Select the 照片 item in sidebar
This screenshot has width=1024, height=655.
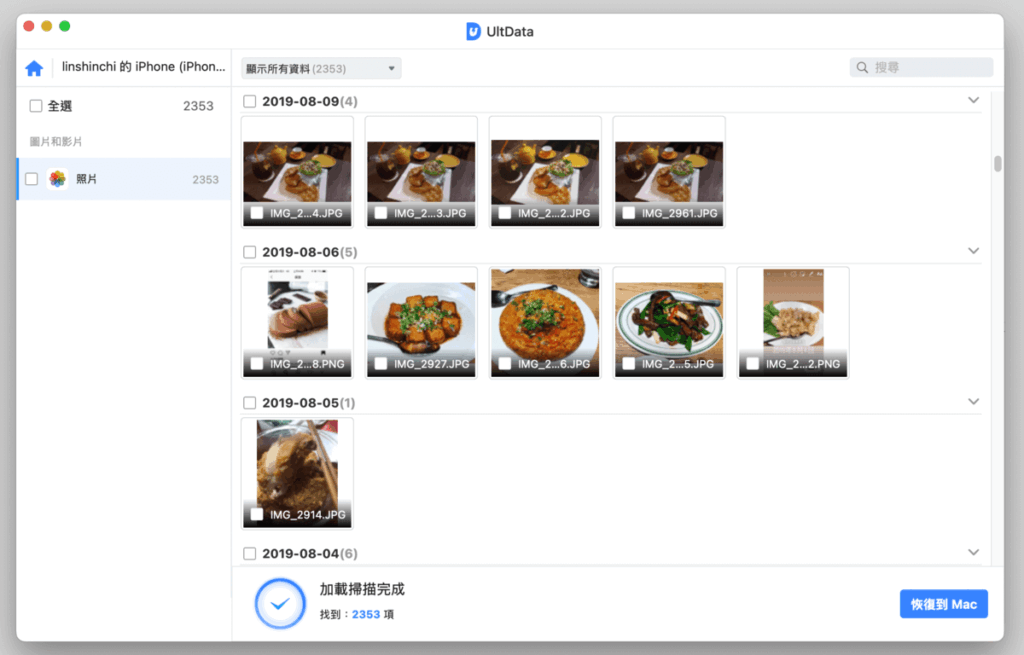120,179
